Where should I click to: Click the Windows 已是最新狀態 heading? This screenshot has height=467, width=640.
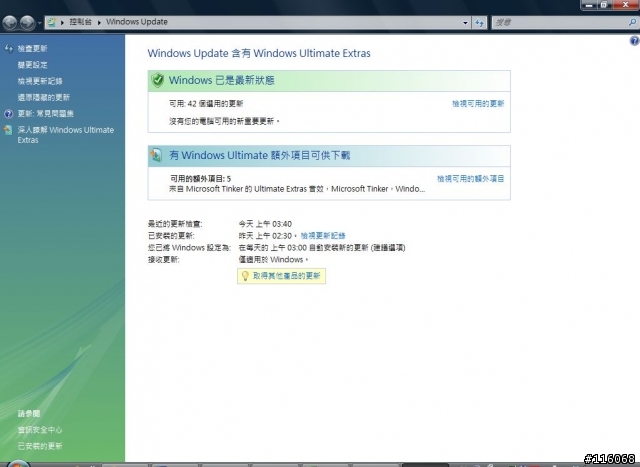click(222, 80)
